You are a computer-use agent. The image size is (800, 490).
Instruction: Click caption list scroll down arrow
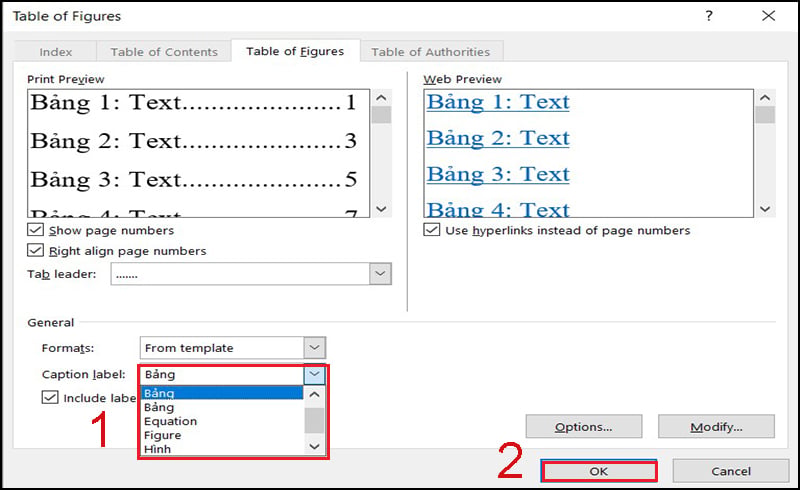(314, 447)
